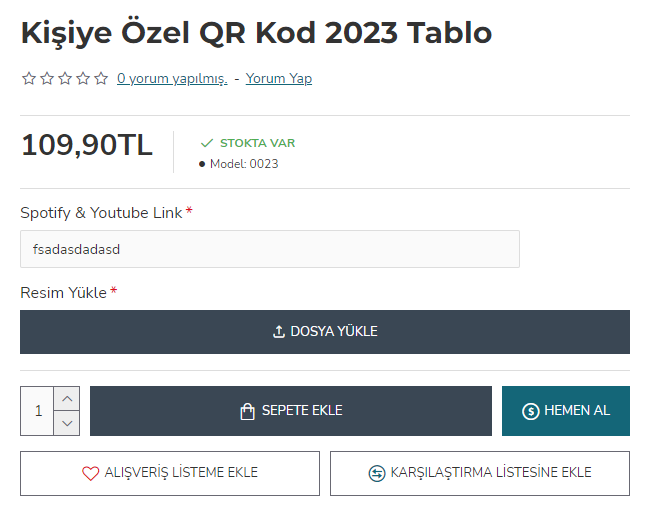Image resolution: width=667 pixels, height=519 pixels.
Task: Click the compare arrows icon
Action: click(x=377, y=473)
